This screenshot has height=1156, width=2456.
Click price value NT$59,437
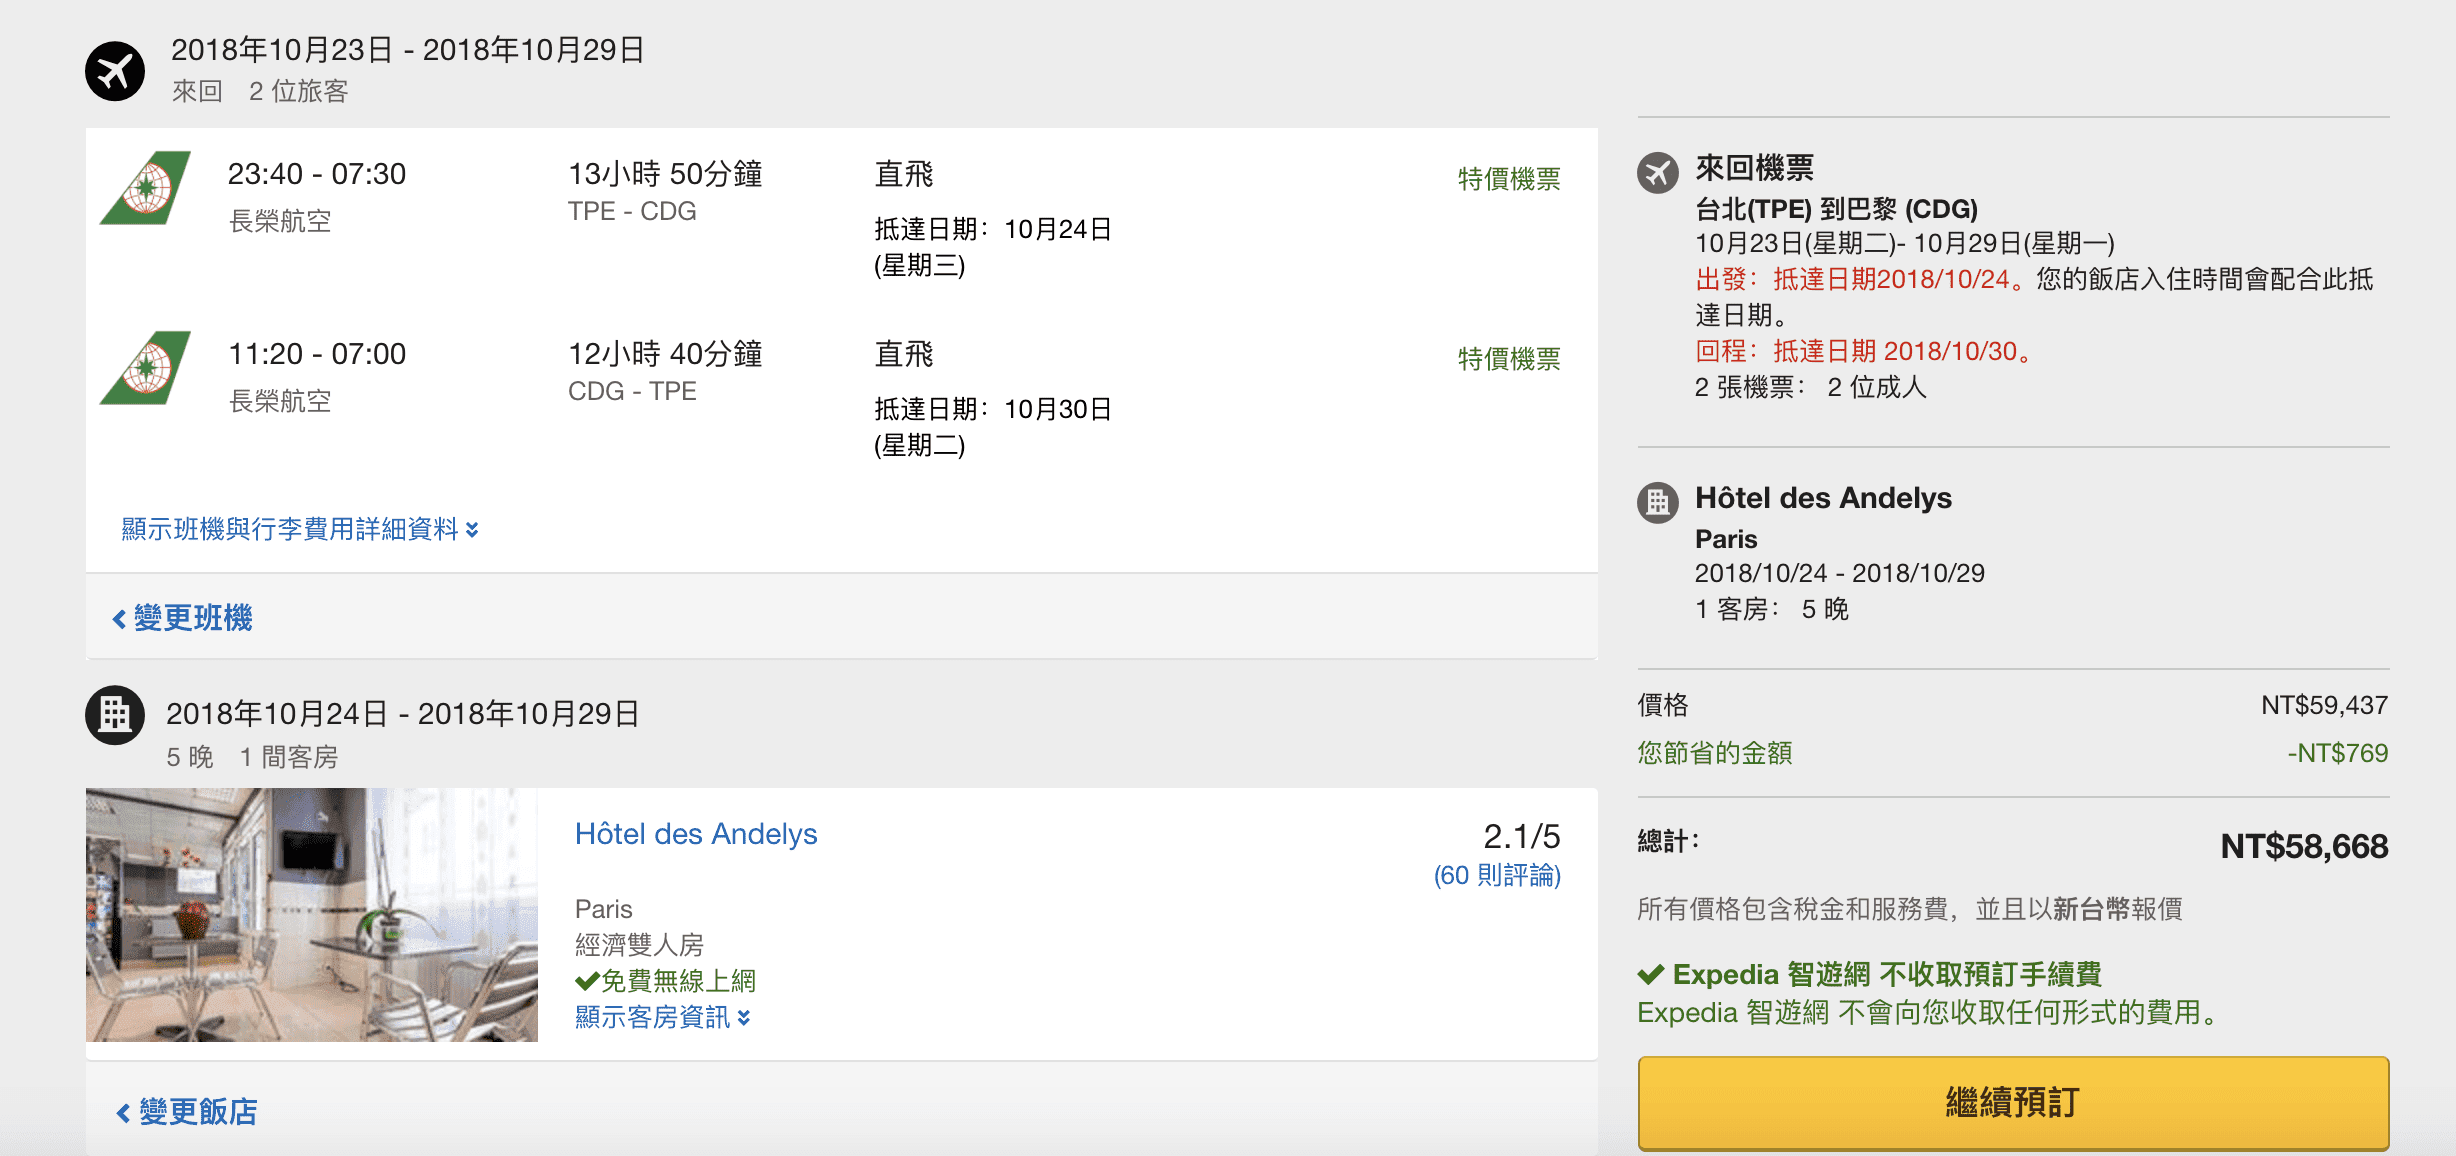tap(2325, 706)
